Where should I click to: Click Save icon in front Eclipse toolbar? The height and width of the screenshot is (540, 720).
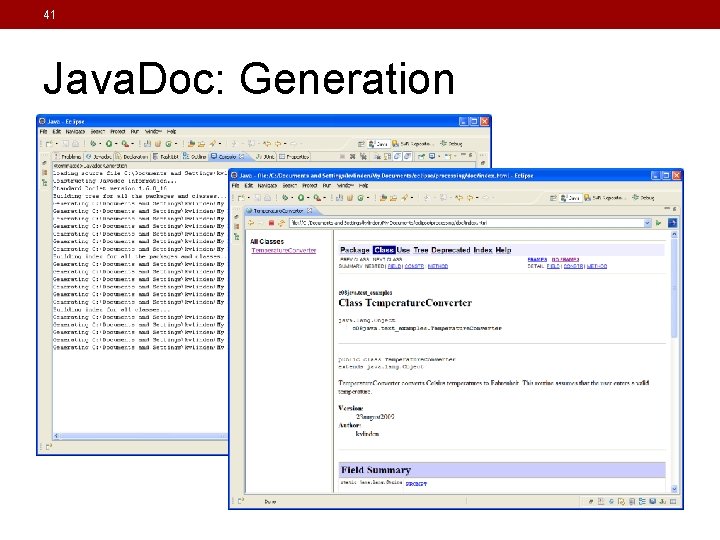(x=258, y=198)
